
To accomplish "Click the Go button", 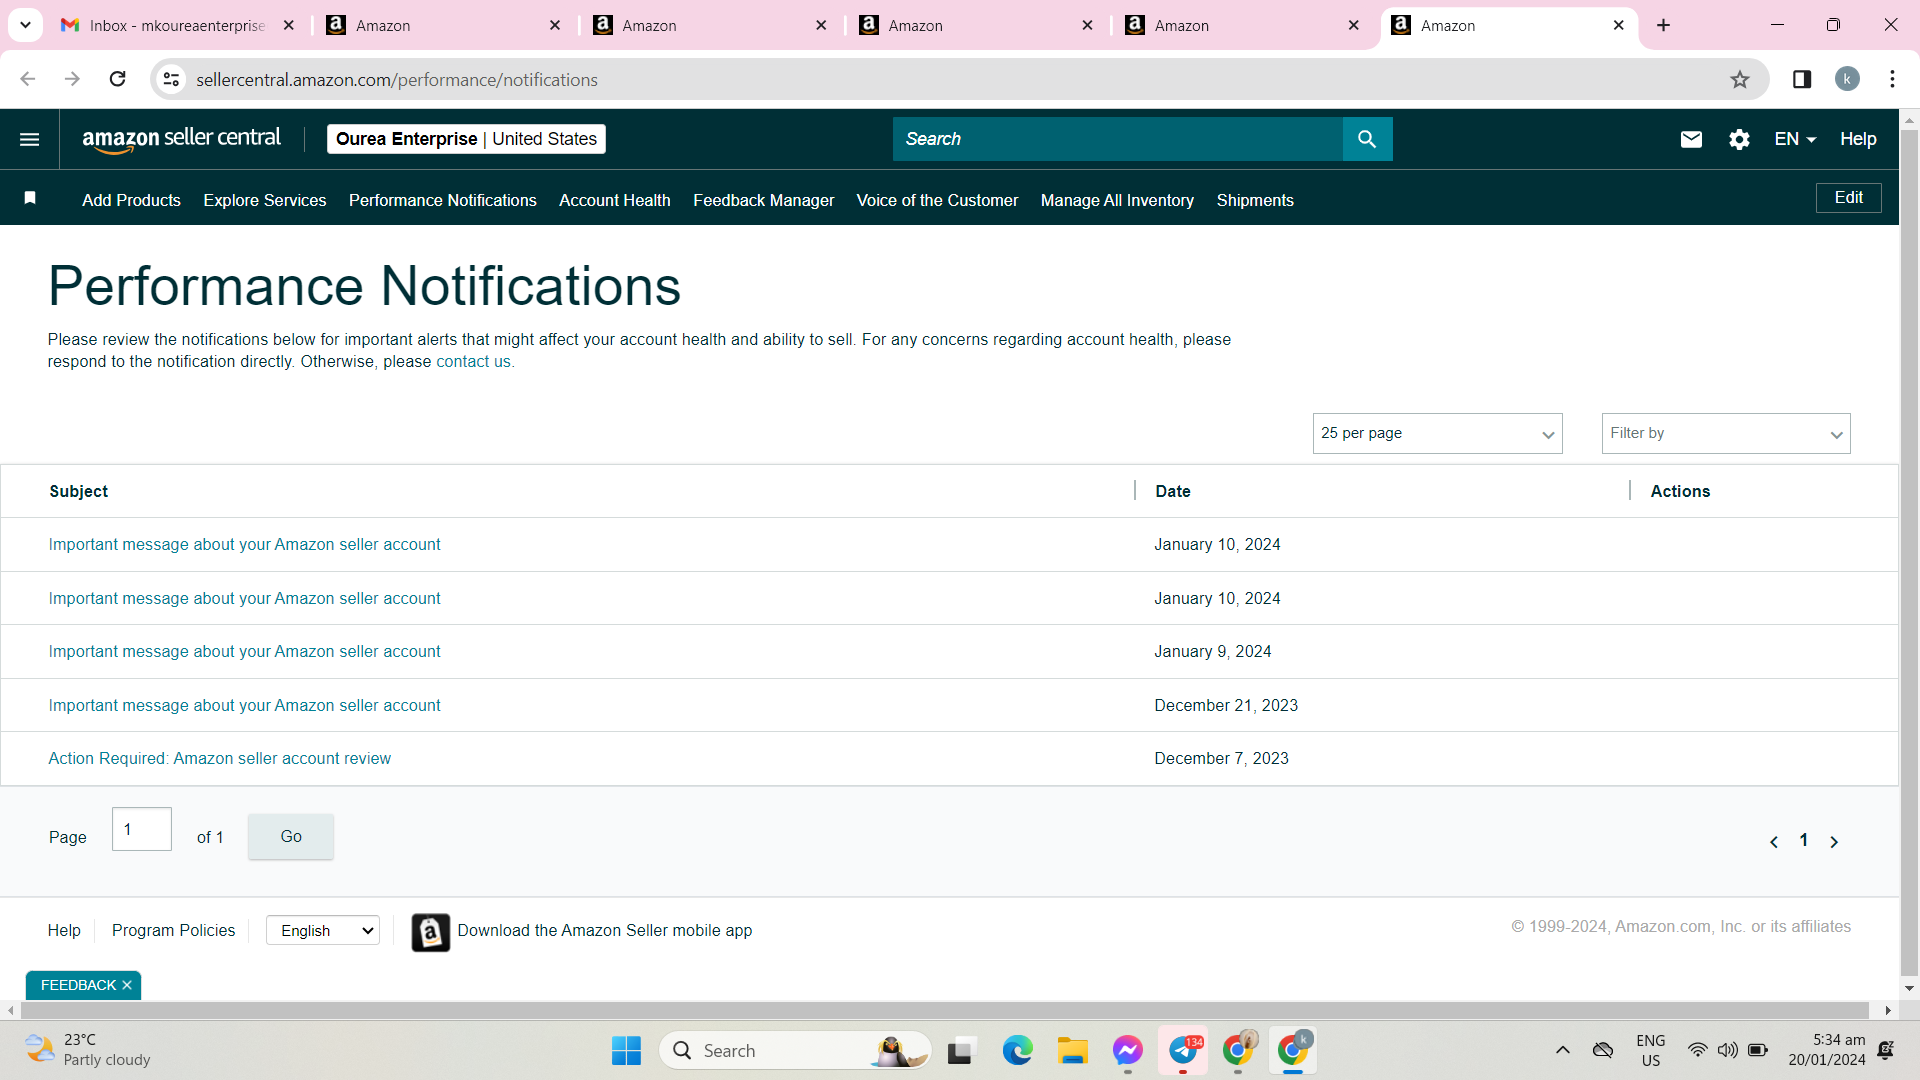I will tap(291, 837).
